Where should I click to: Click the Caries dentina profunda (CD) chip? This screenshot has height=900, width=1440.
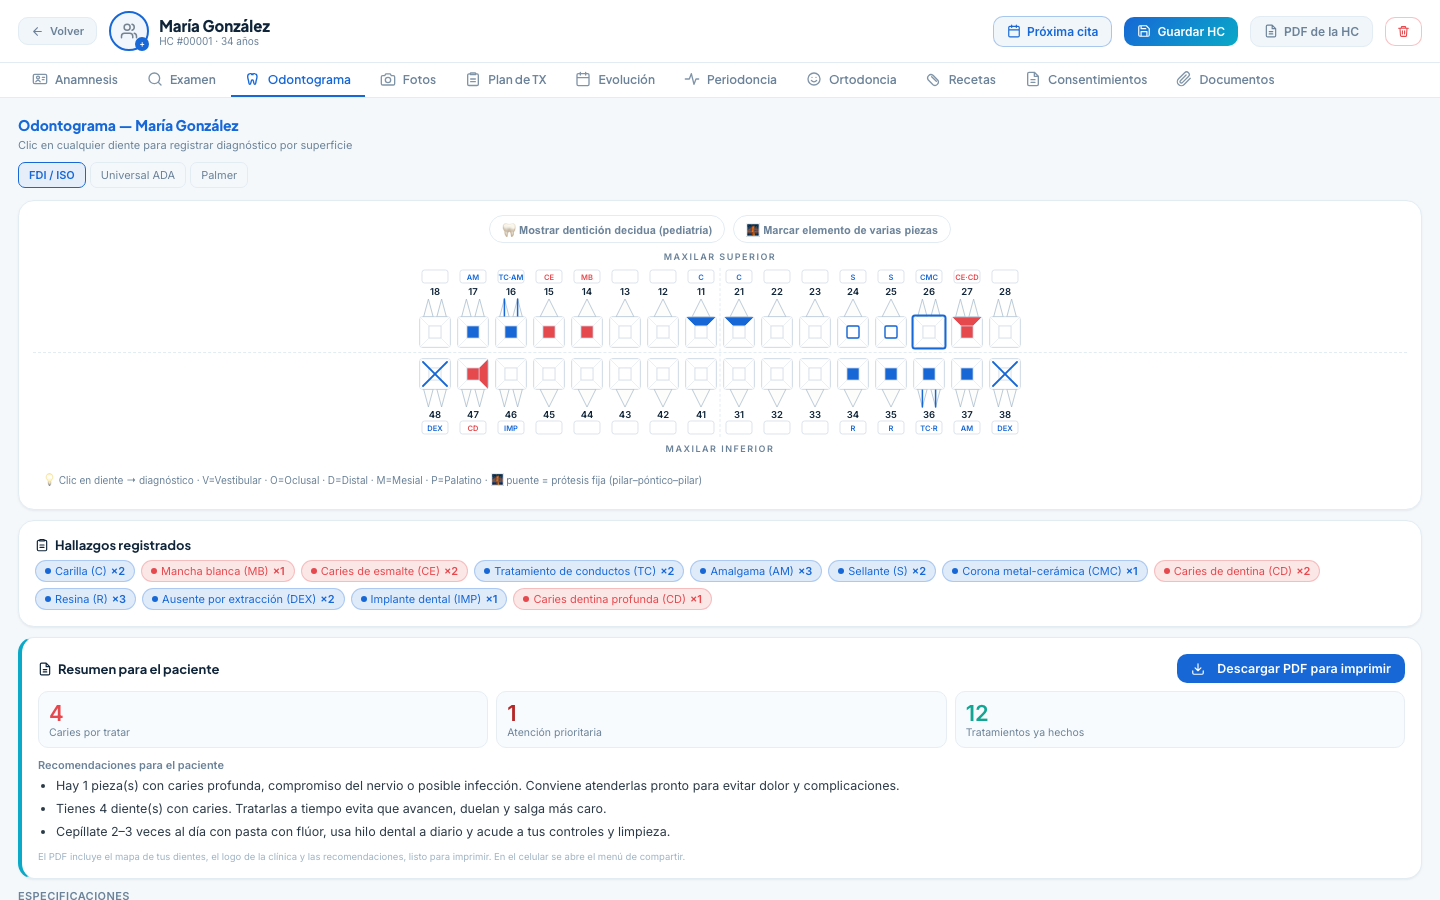[612, 599]
